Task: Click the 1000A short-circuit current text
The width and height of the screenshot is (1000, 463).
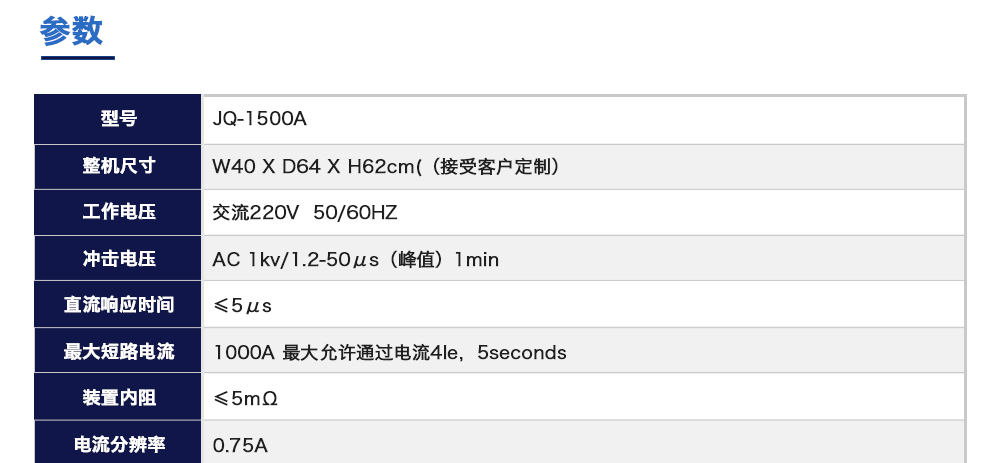Action: (243, 352)
